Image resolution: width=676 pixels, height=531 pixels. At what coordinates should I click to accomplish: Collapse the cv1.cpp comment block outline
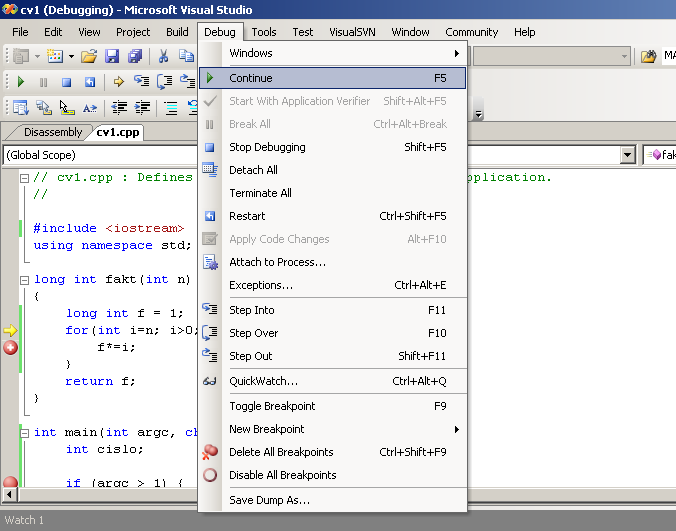point(25,178)
